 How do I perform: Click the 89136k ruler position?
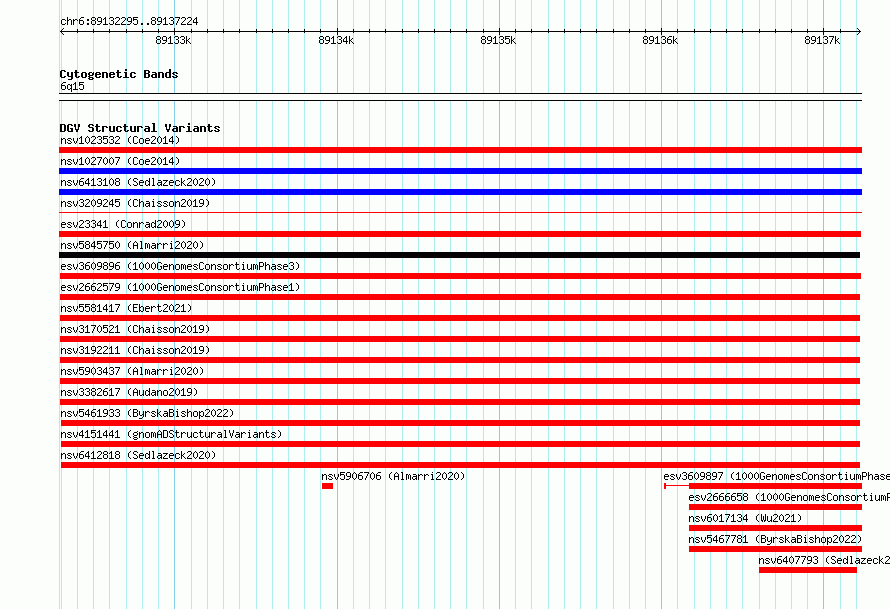click(660, 40)
